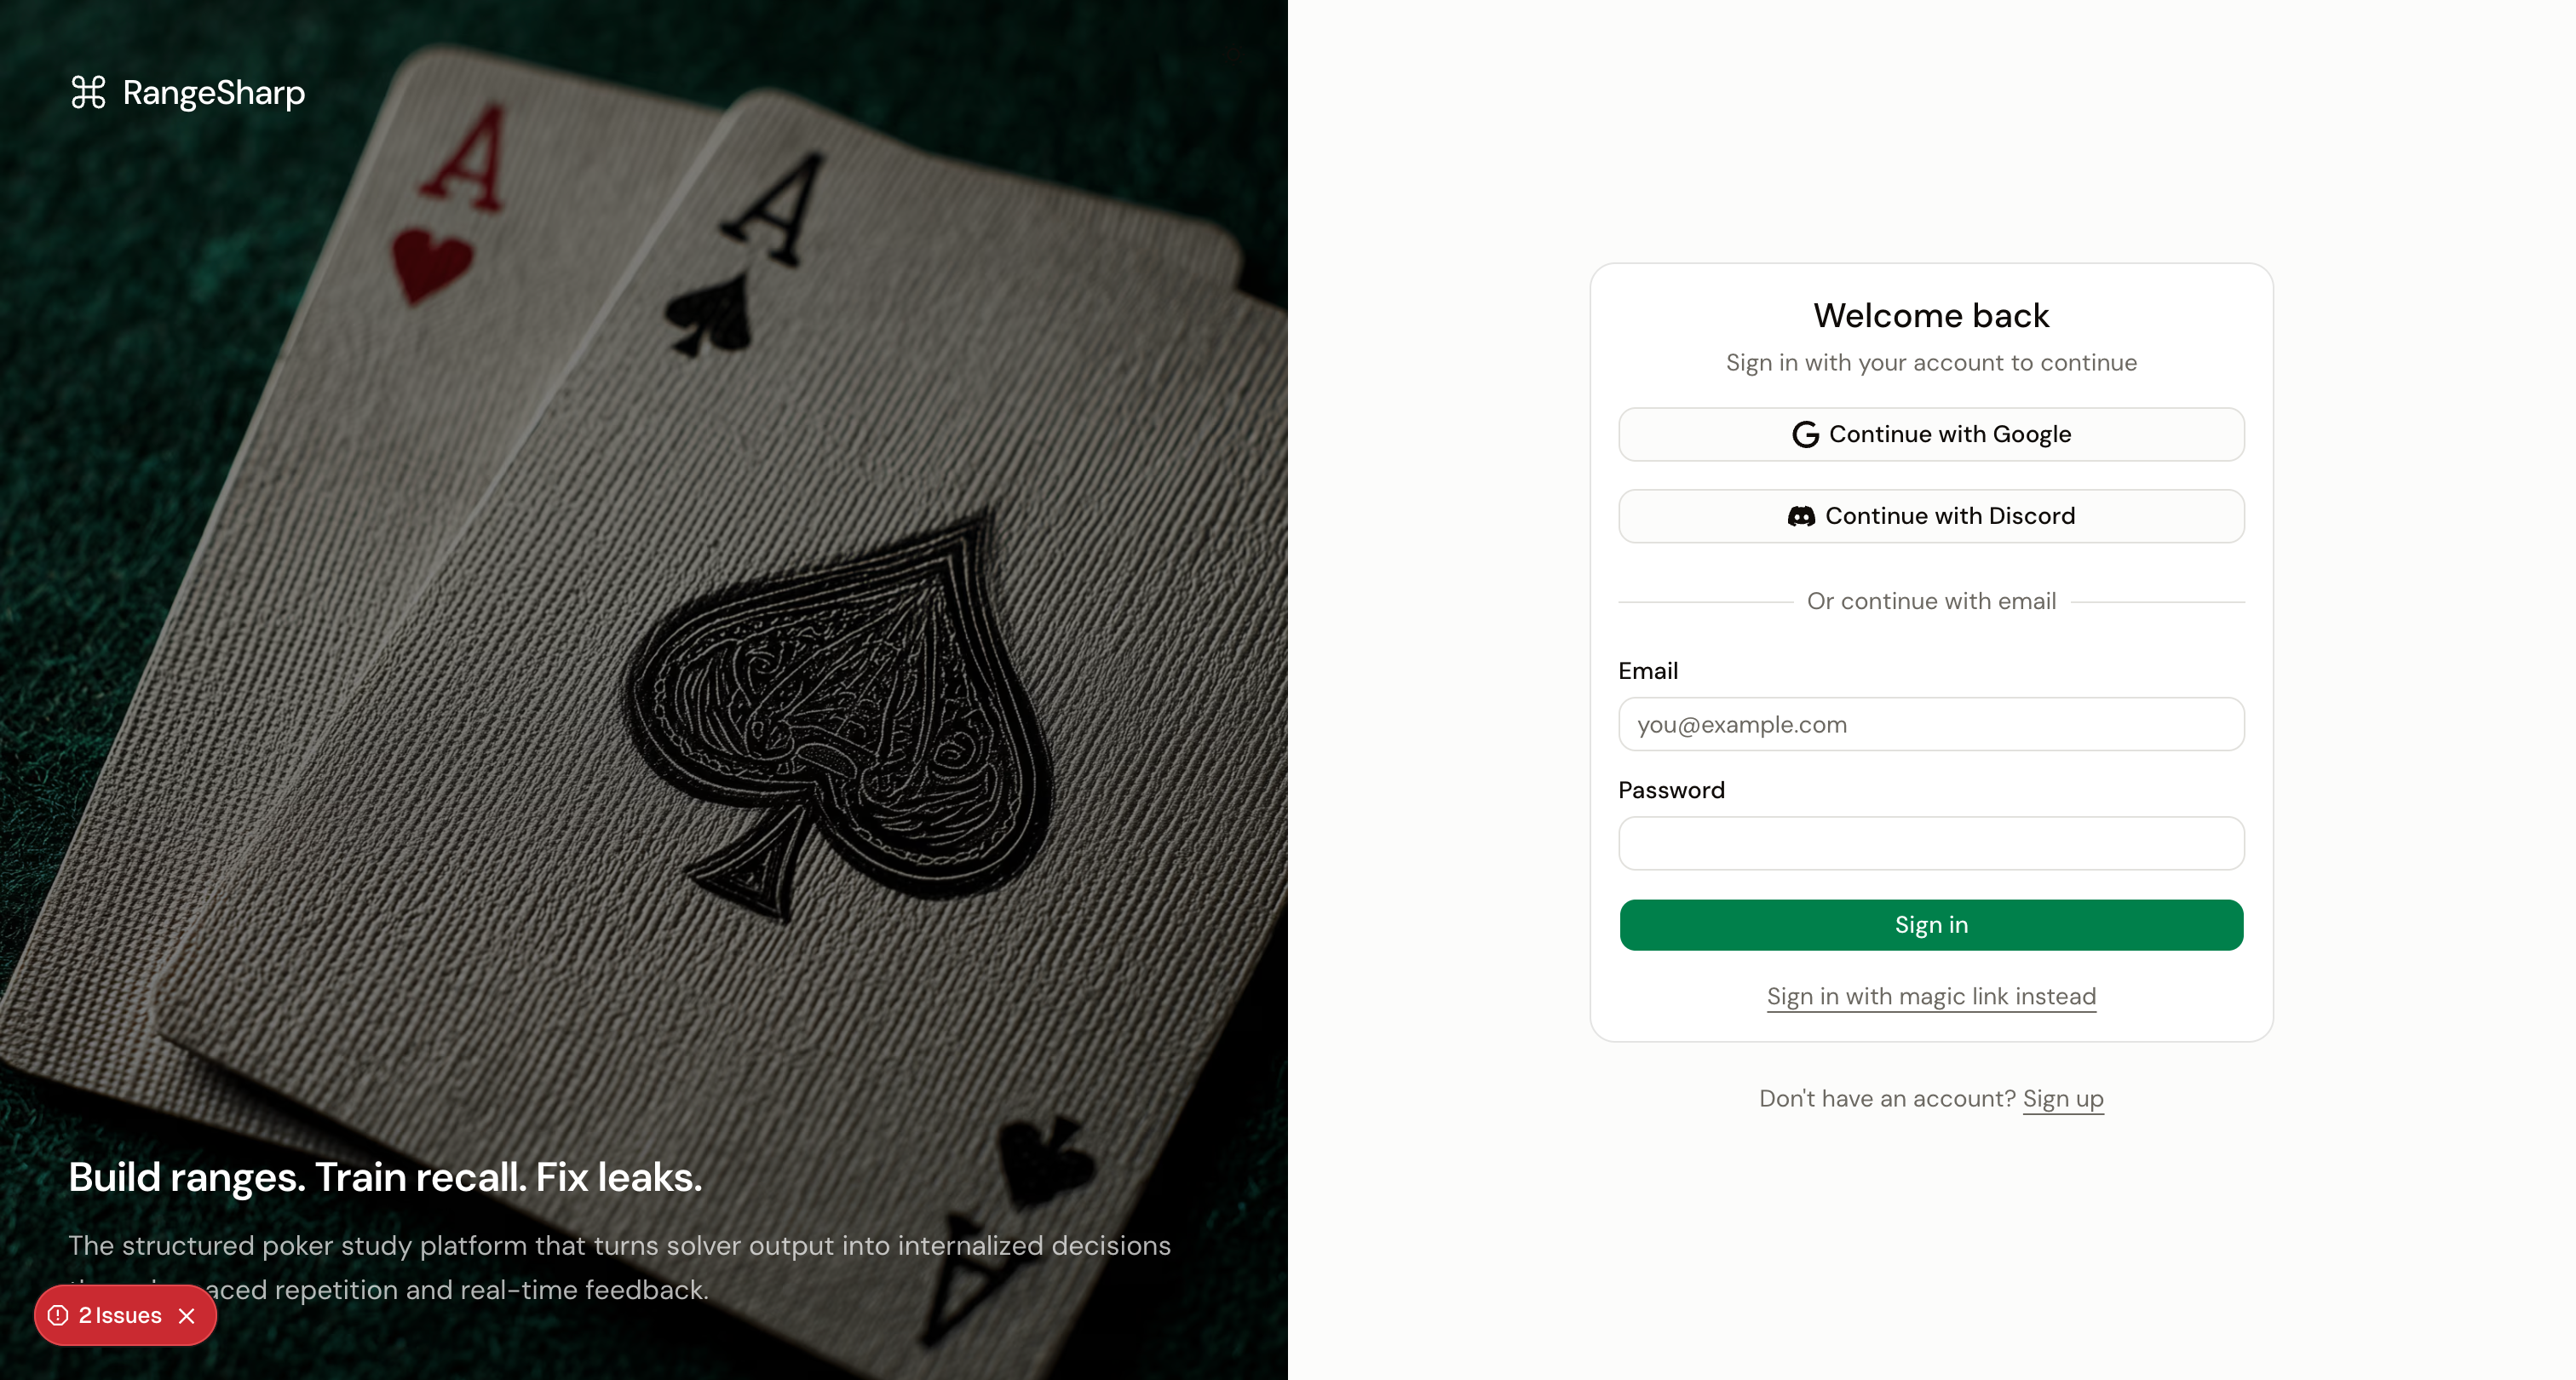2576x1380 pixels.
Task: Click the Password field label
Action: [1671, 790]
